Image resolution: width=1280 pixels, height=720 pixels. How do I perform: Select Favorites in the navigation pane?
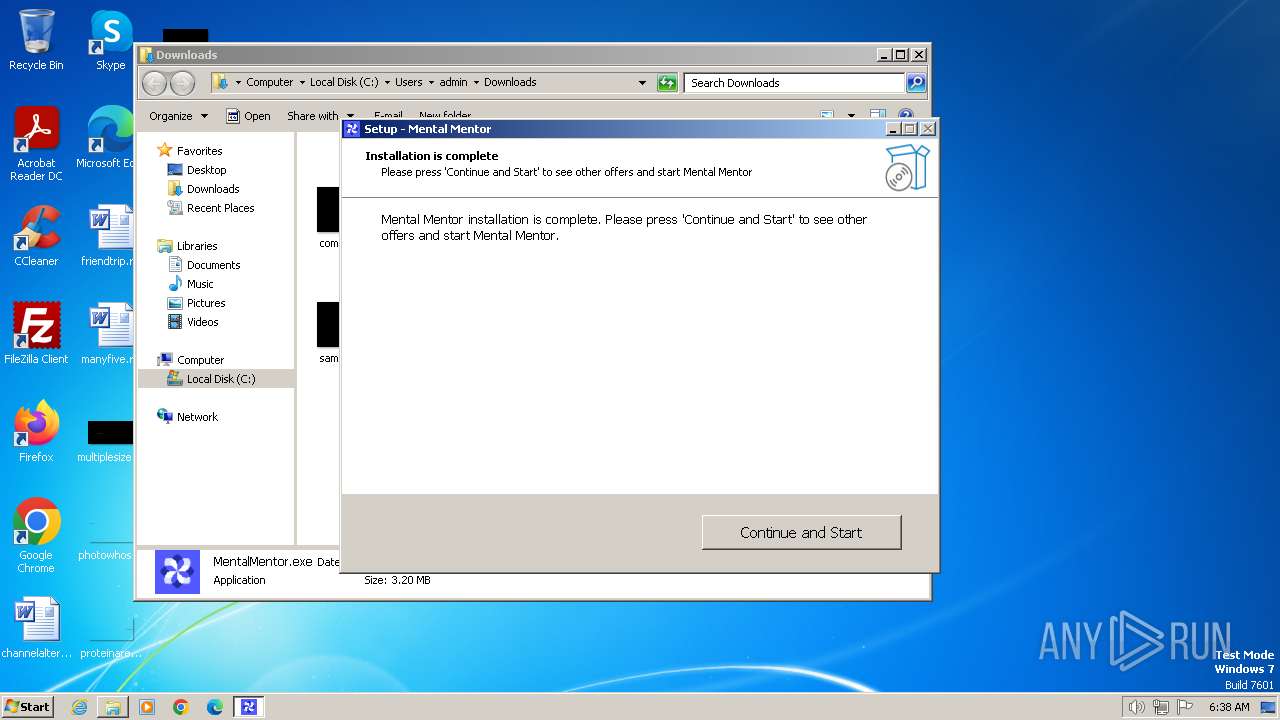tap(199, 151)
